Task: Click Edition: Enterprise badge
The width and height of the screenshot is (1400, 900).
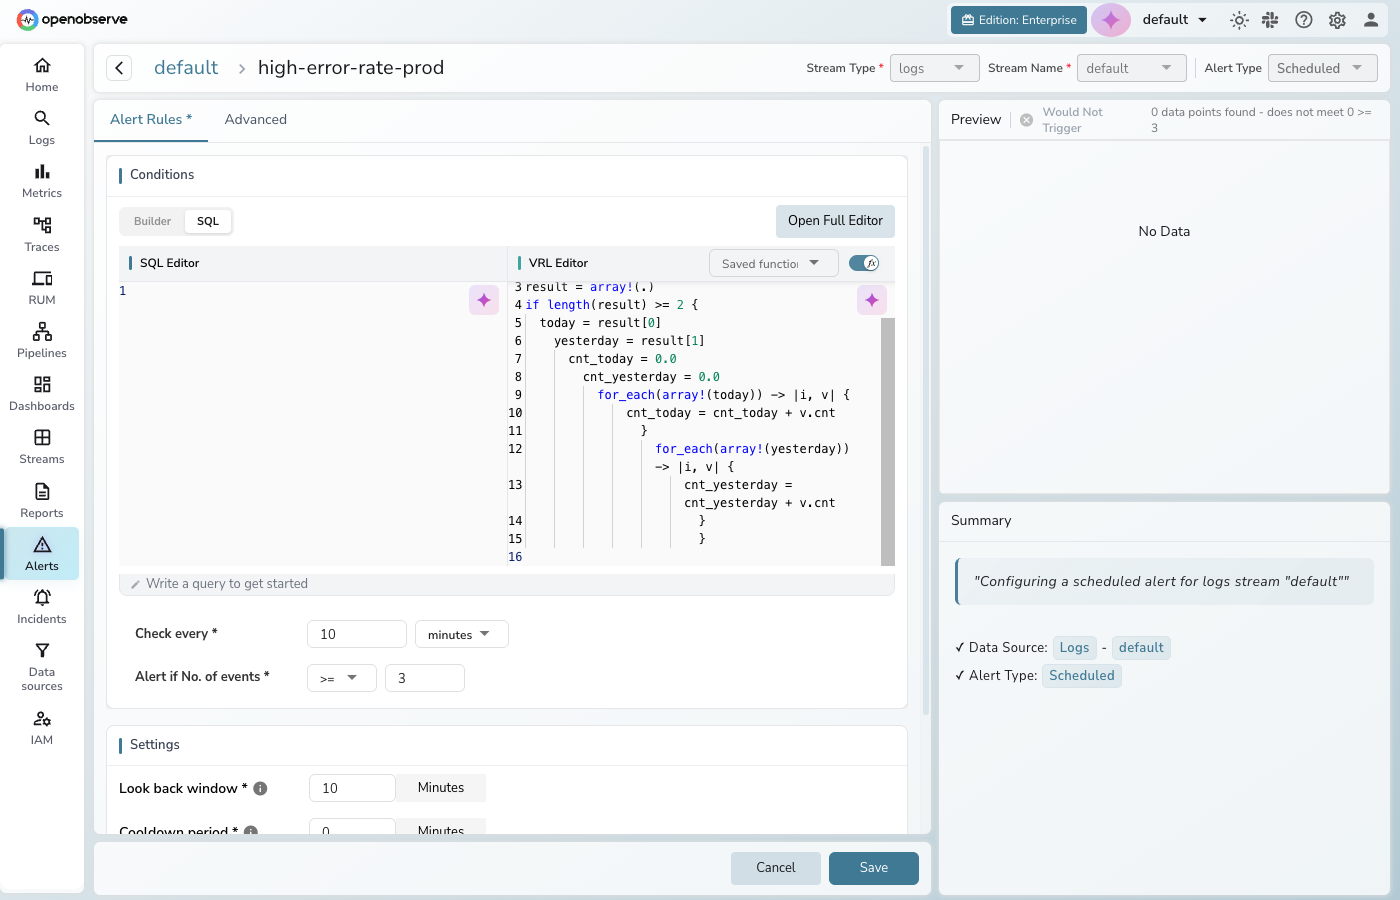Action: coord(1018,20)
